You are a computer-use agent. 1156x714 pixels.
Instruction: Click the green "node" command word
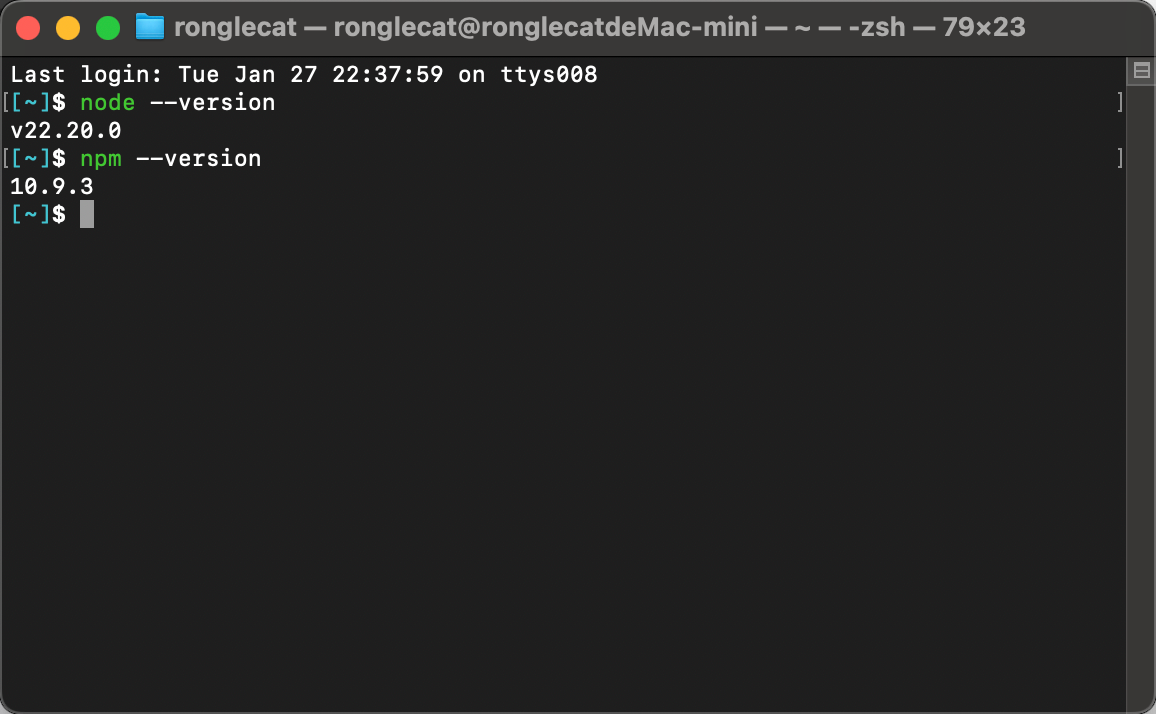point(107,103)
